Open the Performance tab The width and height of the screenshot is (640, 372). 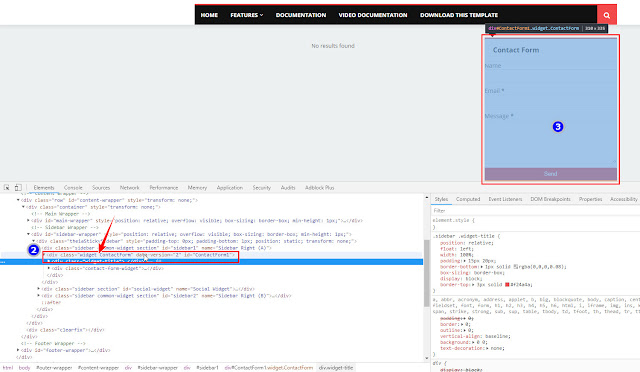coord(163,188)
